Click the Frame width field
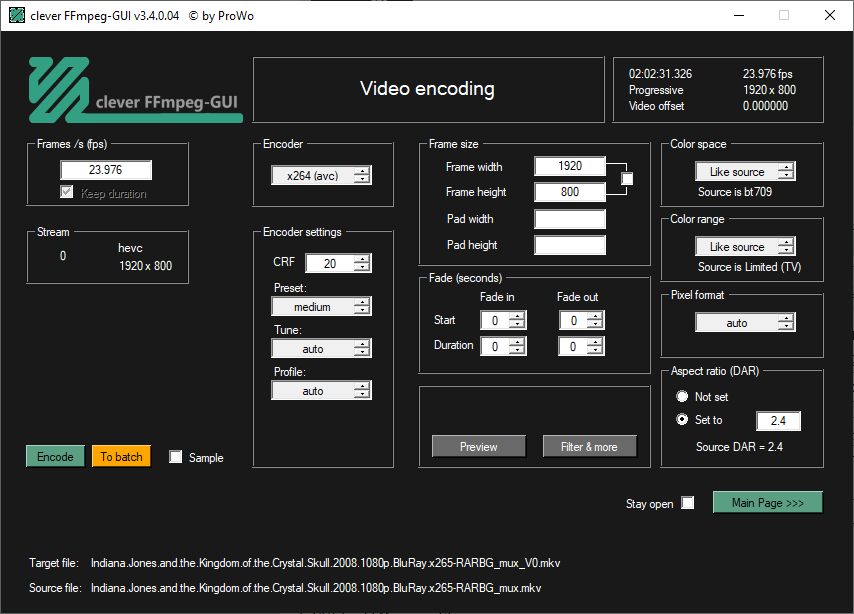The width and height of the screenshot is (854, 614). tap(570, 166)
